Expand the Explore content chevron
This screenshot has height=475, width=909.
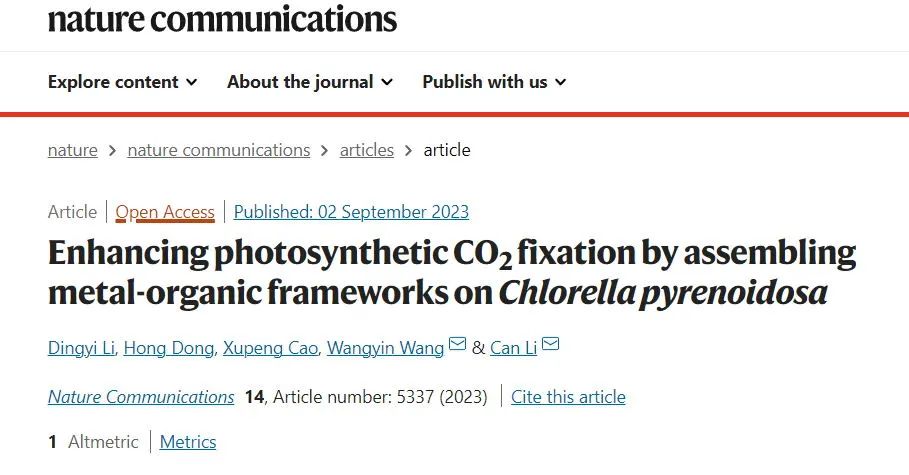point(191,82)
